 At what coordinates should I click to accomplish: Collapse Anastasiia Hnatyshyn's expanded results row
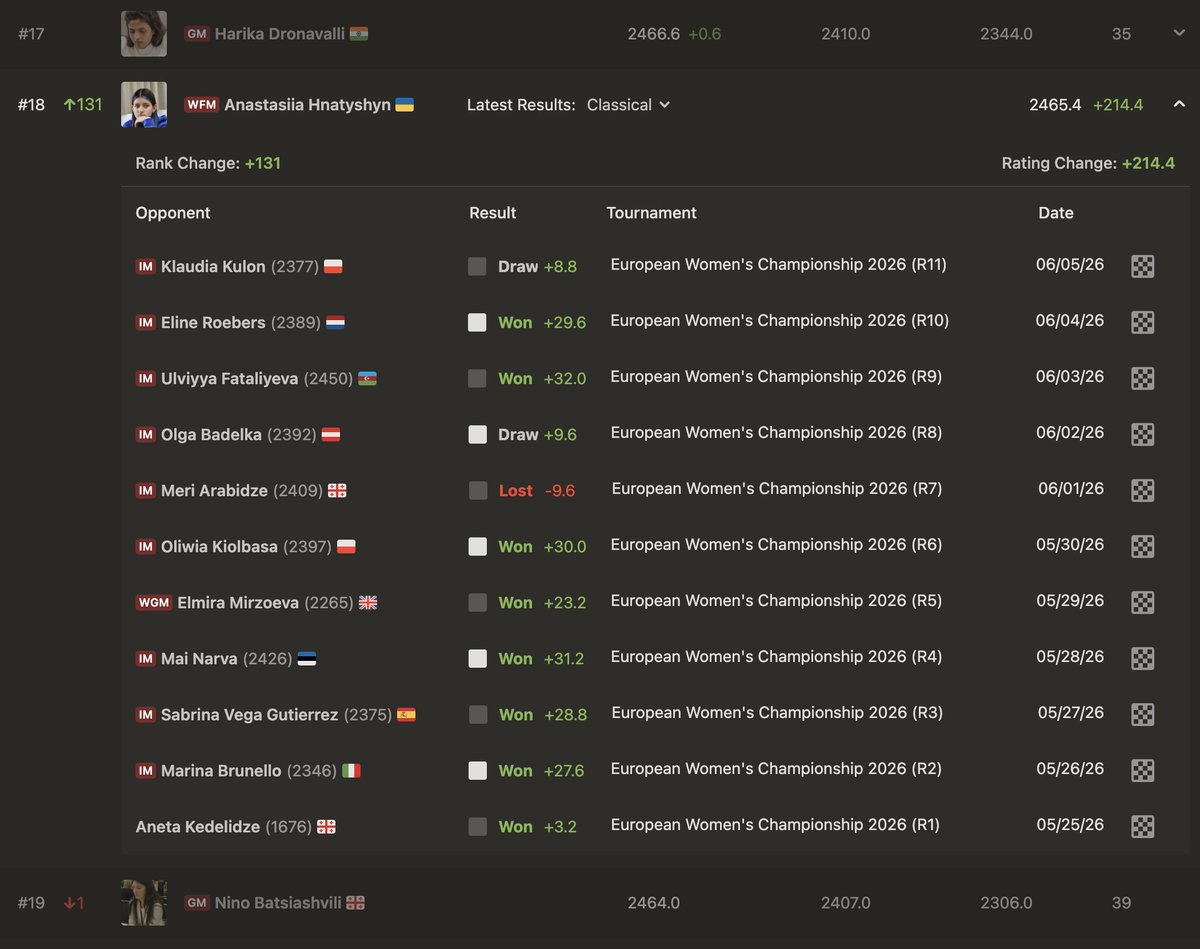pos(1179,104)
